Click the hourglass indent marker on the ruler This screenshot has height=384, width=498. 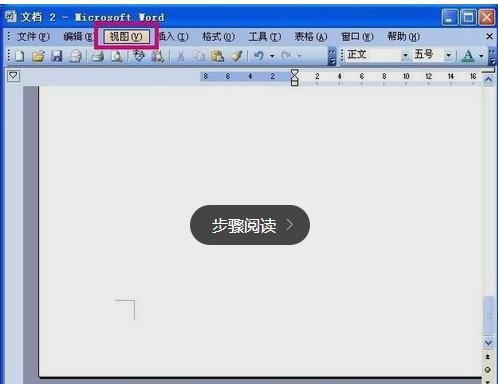pyautogui.click(x=295, y=77)
